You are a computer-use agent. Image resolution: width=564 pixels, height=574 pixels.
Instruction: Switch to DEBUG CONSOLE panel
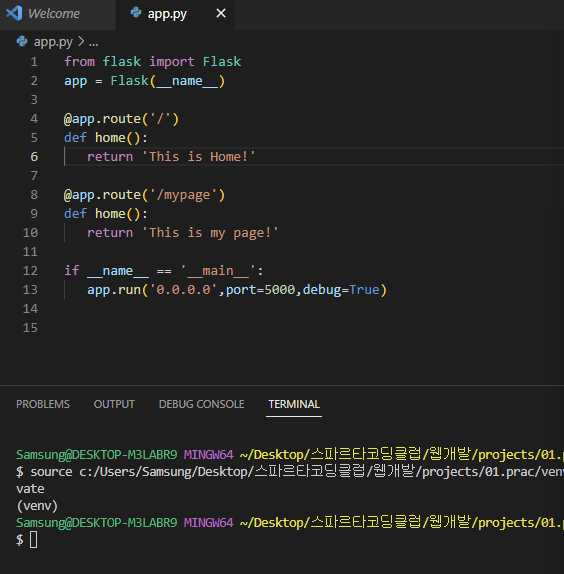click(x=201, y=404)
